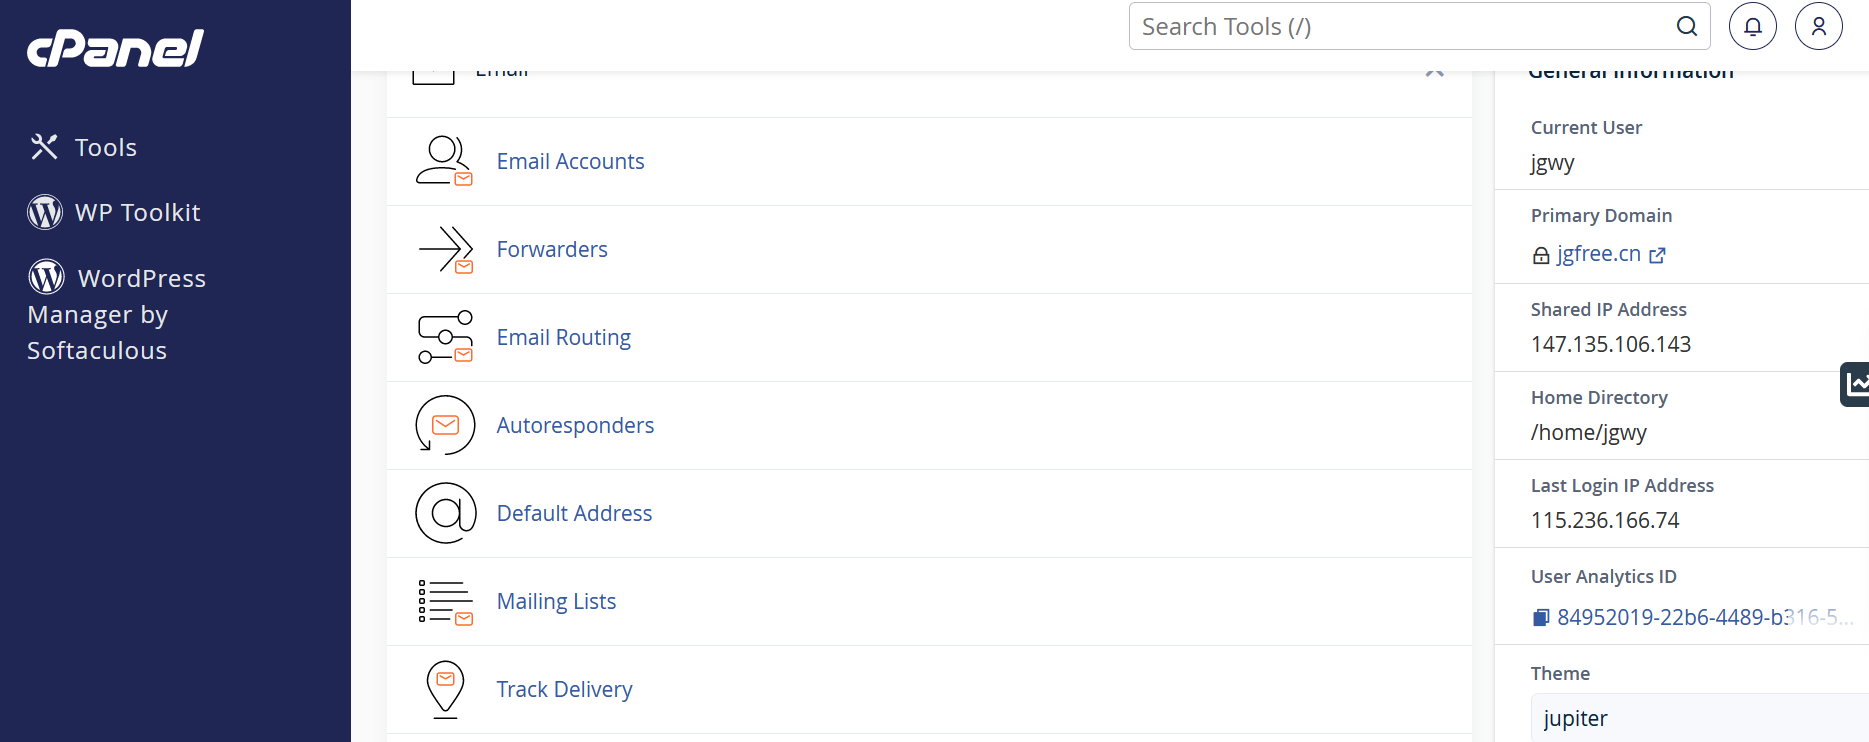Open the jgfree.cn primary domain link
The height and width of the screenshot is (742, 1869).
1598,254
